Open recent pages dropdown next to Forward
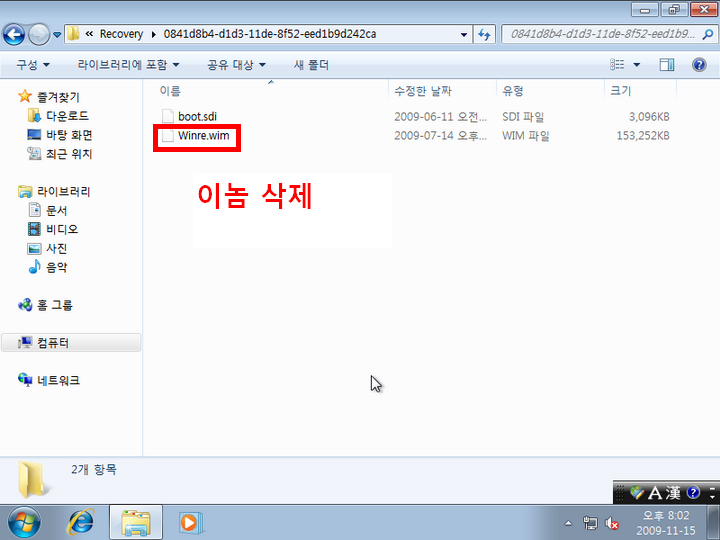Viewport: 720px width, 540px height. pos(57,34)
